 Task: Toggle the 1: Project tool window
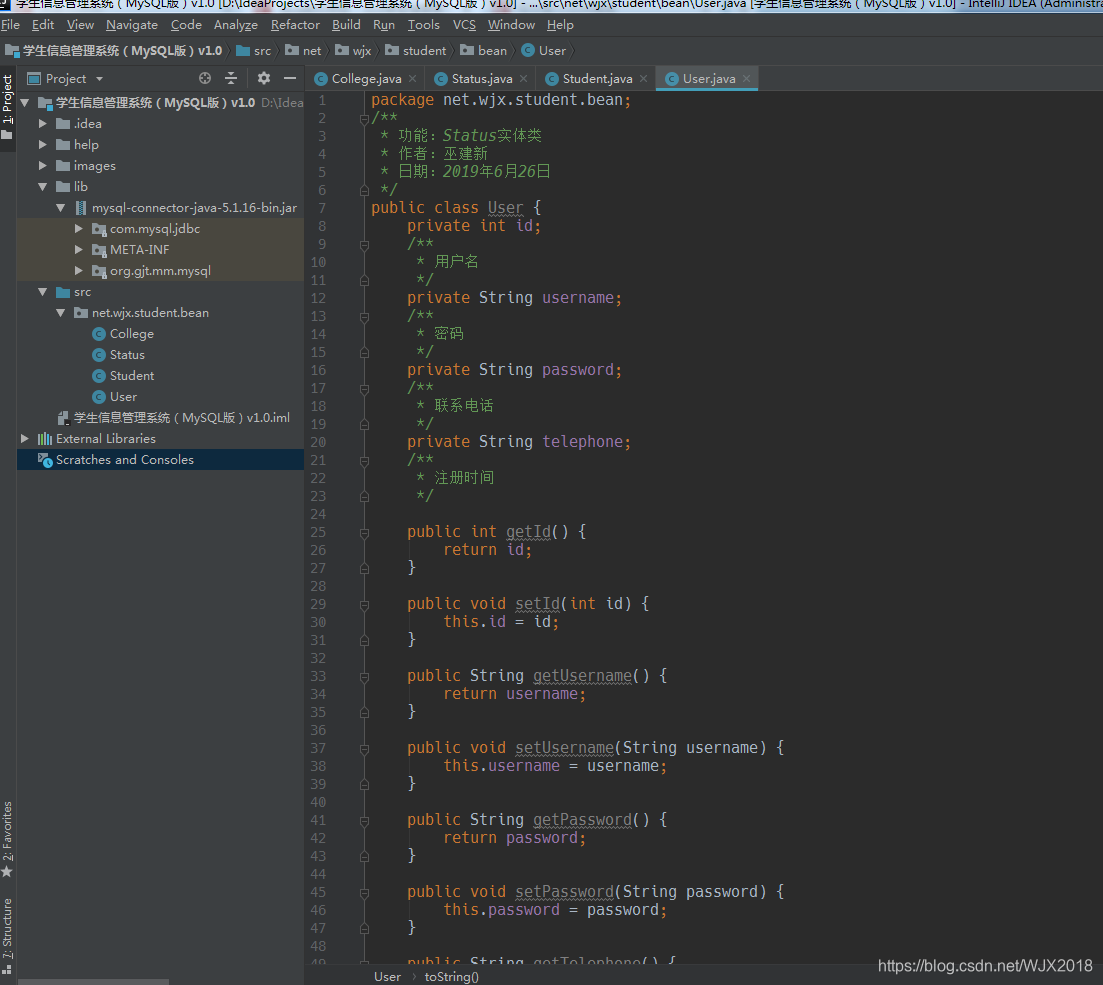(8, 106)
